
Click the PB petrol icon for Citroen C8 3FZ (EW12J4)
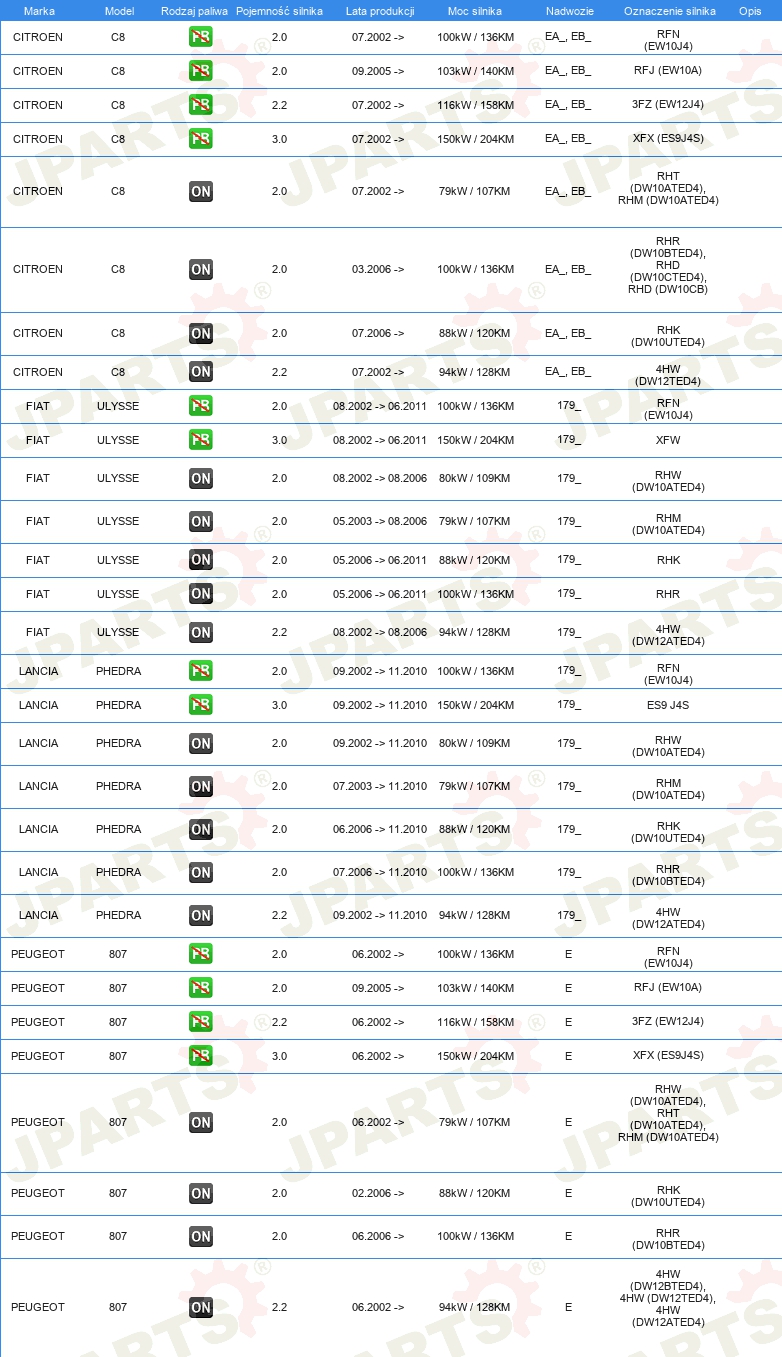click(201, 105)
